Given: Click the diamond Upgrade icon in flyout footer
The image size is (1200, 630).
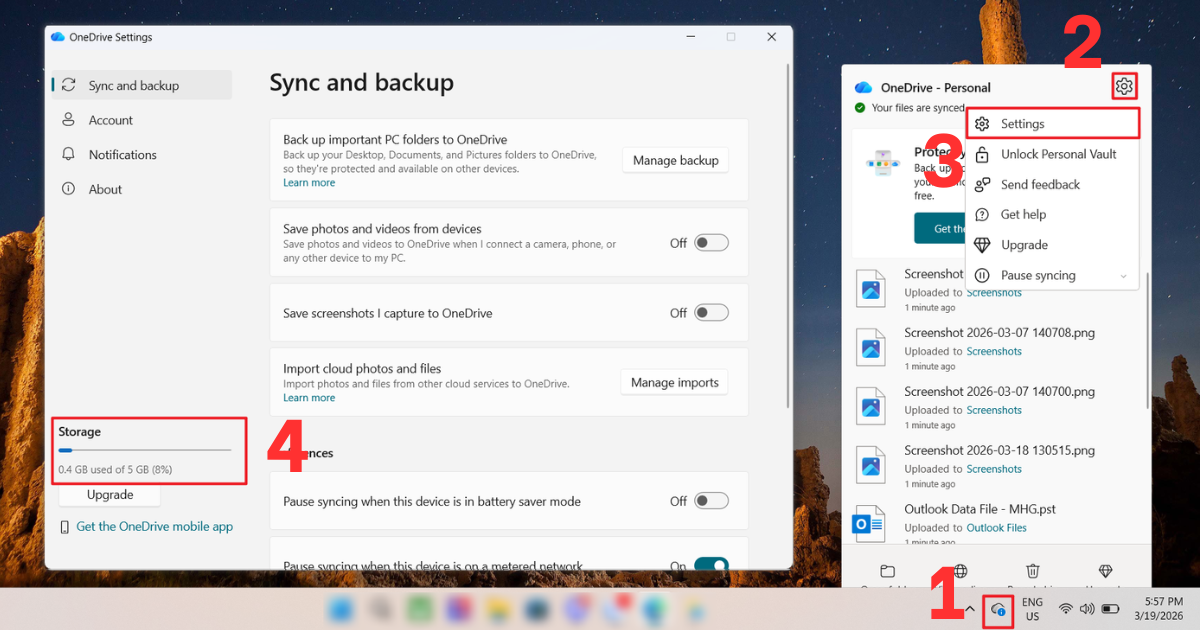Looking at the screenshot, I should pyautogui.click(x=1105, y=572).
